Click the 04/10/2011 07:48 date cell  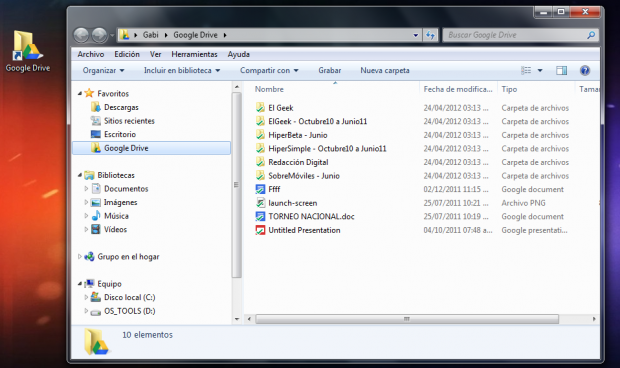click(x=457, y=230)
